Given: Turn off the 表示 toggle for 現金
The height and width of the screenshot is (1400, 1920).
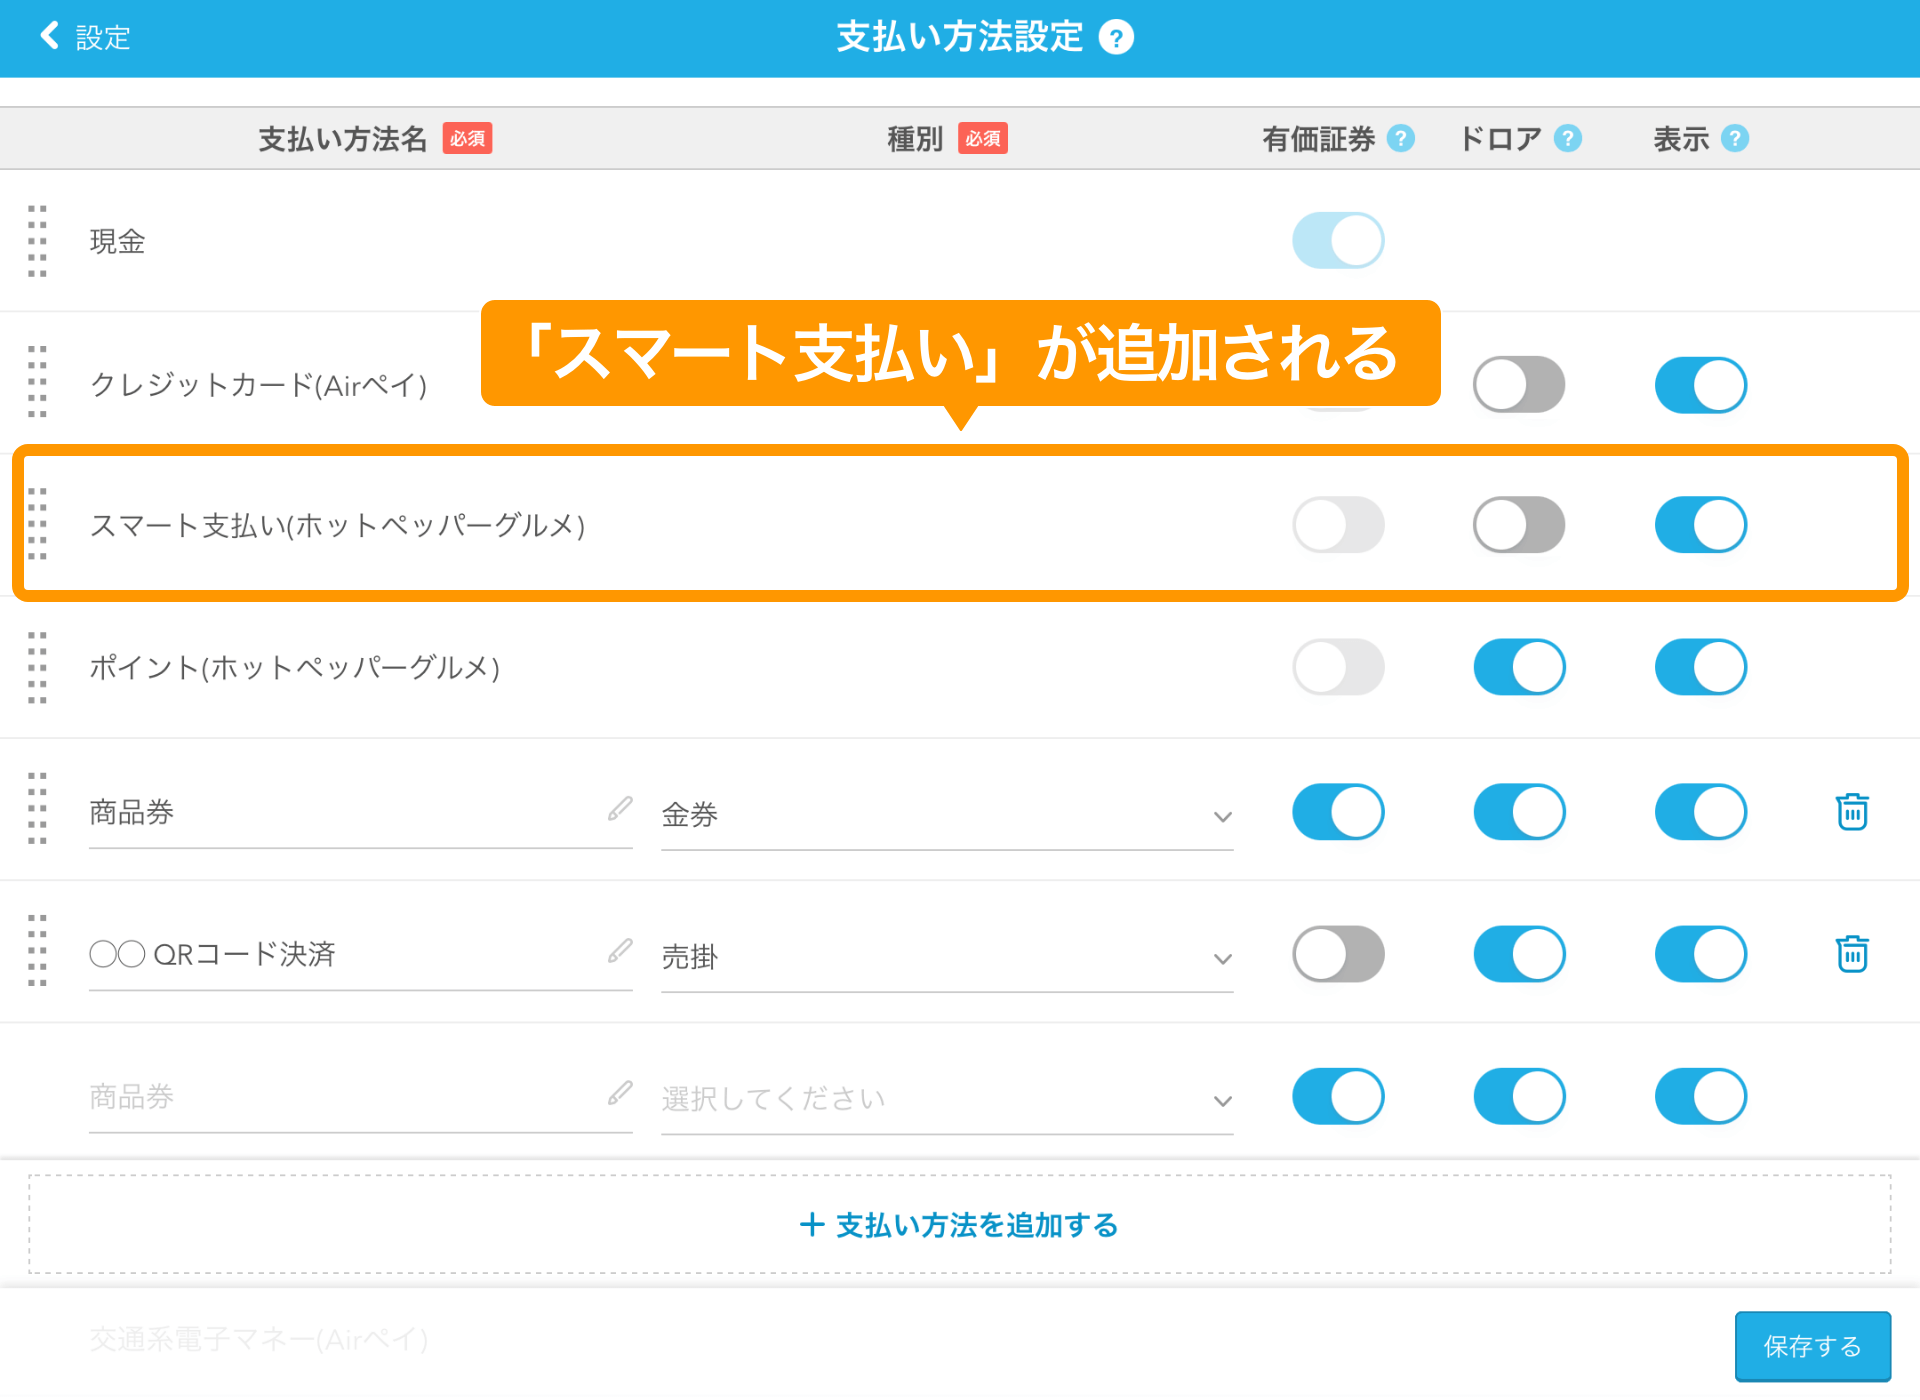Looking at the screenshot, I should [1338, 240].
